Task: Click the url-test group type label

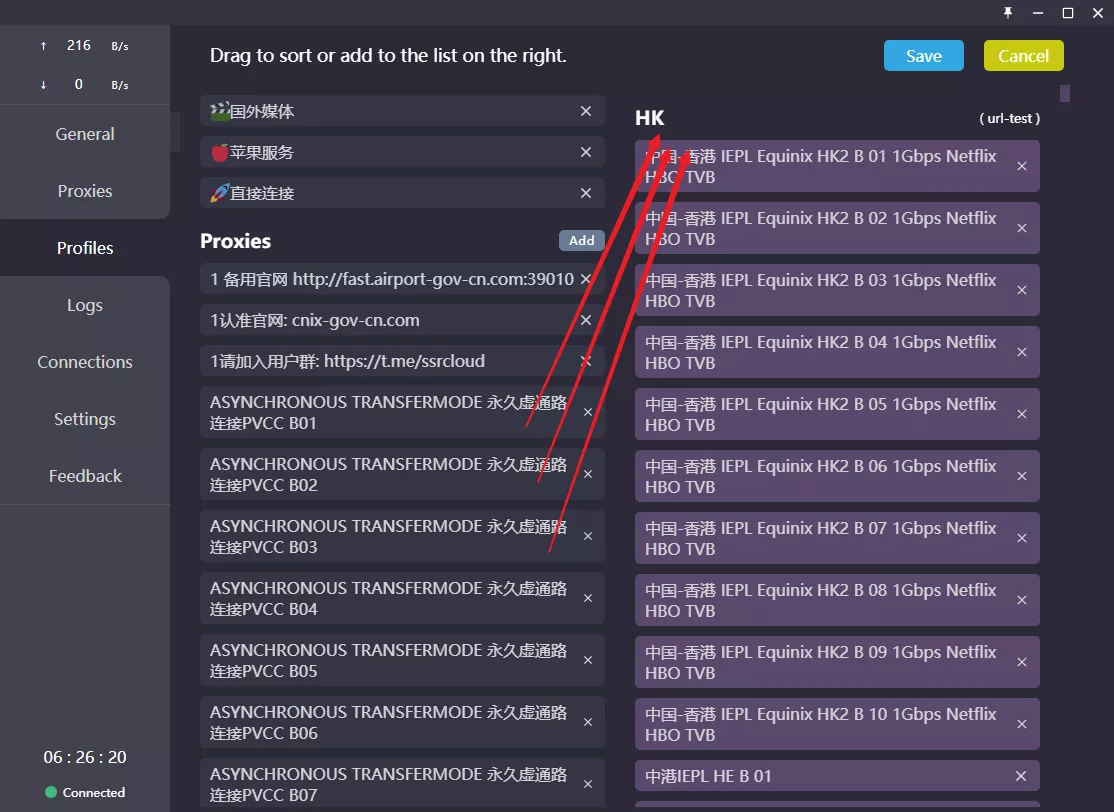Action: [x=1010, y=118]
